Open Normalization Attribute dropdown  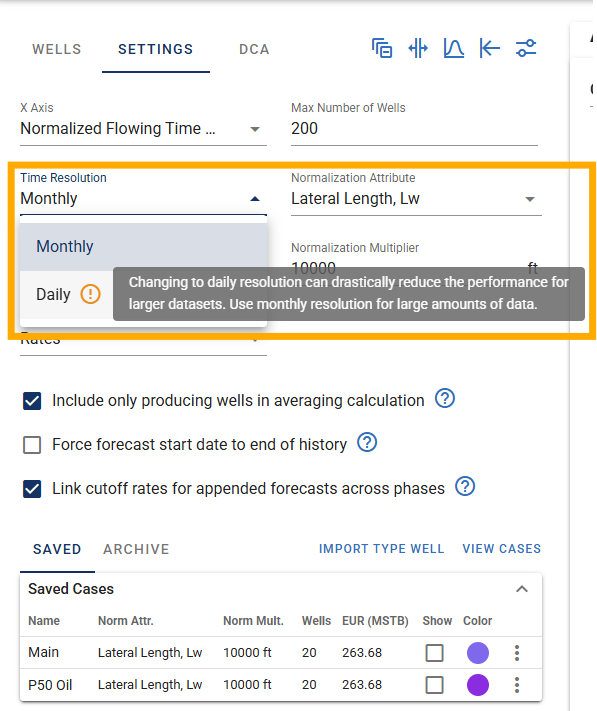(x=416, y=199)
